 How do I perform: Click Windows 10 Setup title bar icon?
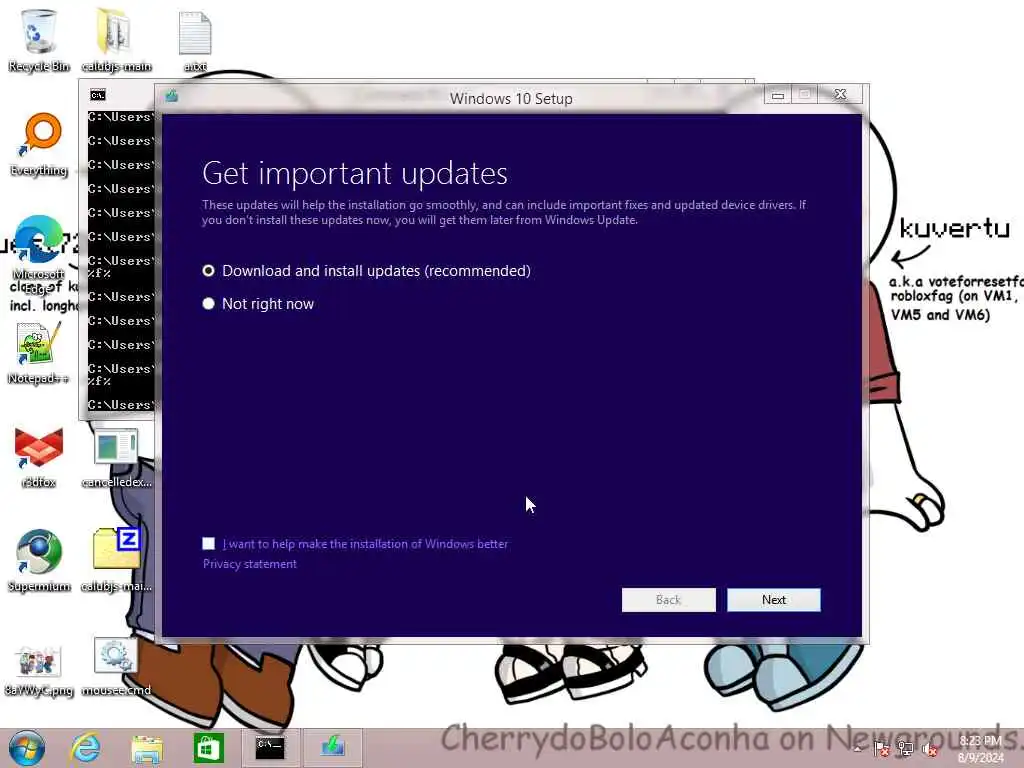(x=171, y=97)
